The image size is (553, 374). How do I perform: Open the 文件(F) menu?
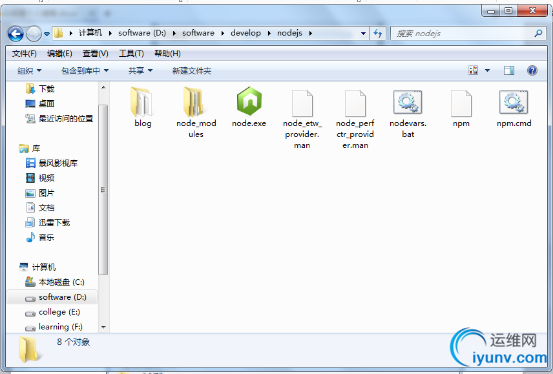pos(24,54)
